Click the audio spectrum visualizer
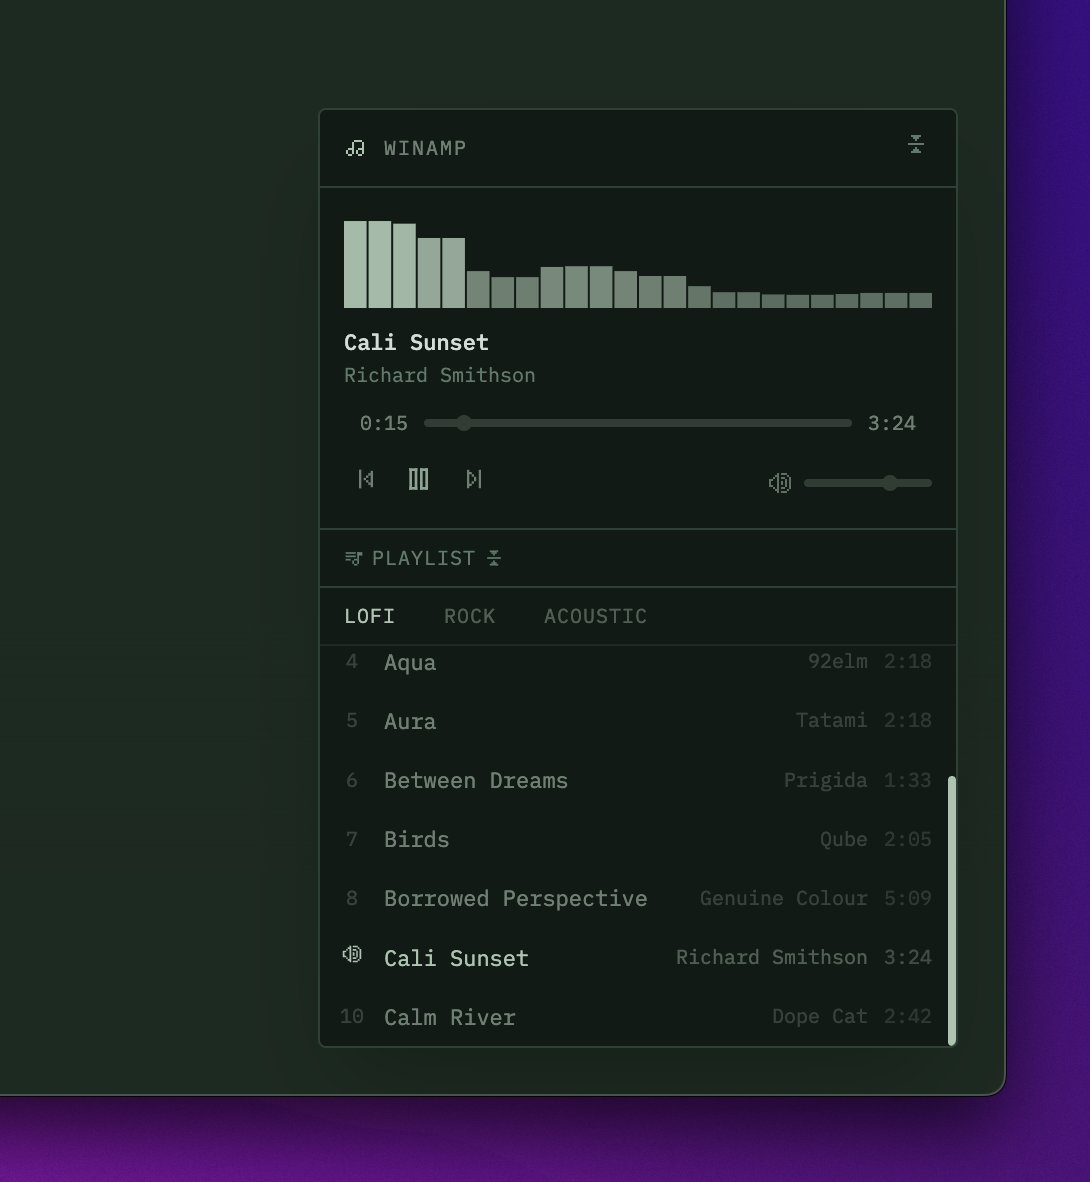The height and width of the screenshot is (1182, 1090). pos(638,264)
